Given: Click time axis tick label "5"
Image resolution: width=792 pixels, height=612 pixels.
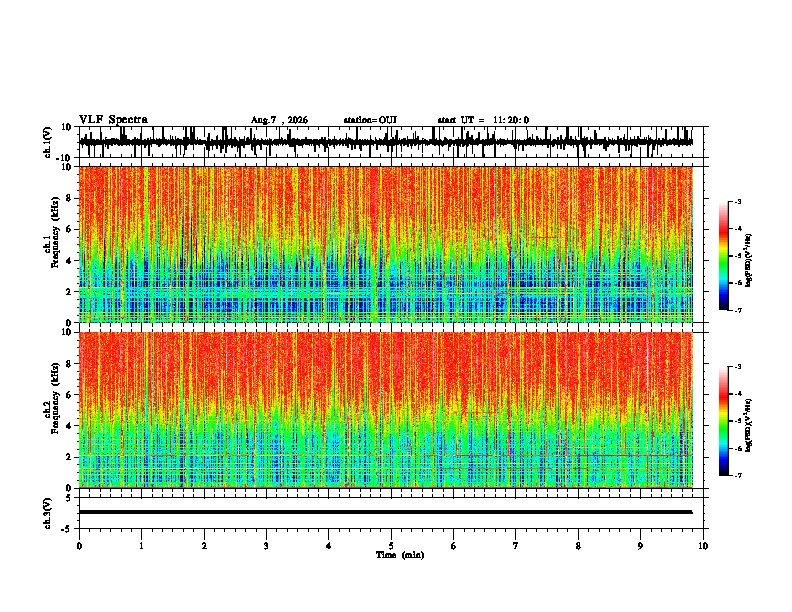Looking at the screenshot, I should pos(391,546).
